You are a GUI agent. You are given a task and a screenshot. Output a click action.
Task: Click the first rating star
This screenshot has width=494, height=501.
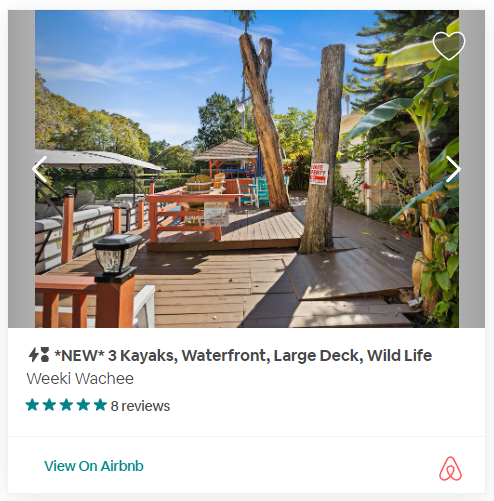coord(32,405)
